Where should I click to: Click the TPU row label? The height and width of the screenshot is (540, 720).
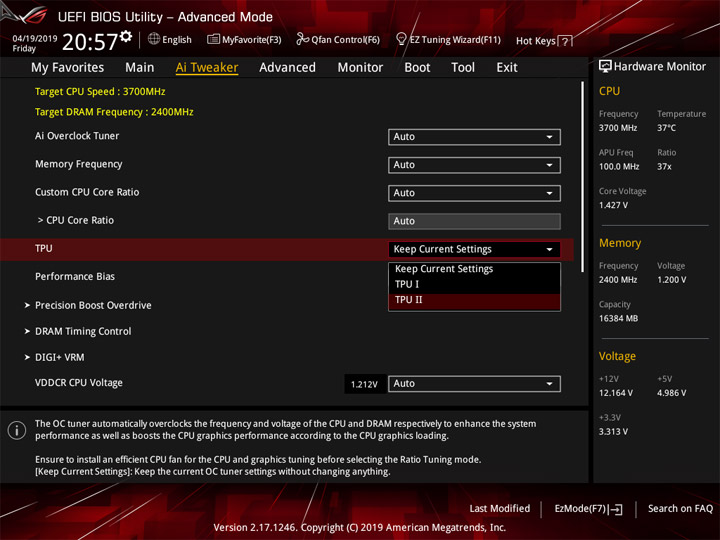click(x=44, y=248)
